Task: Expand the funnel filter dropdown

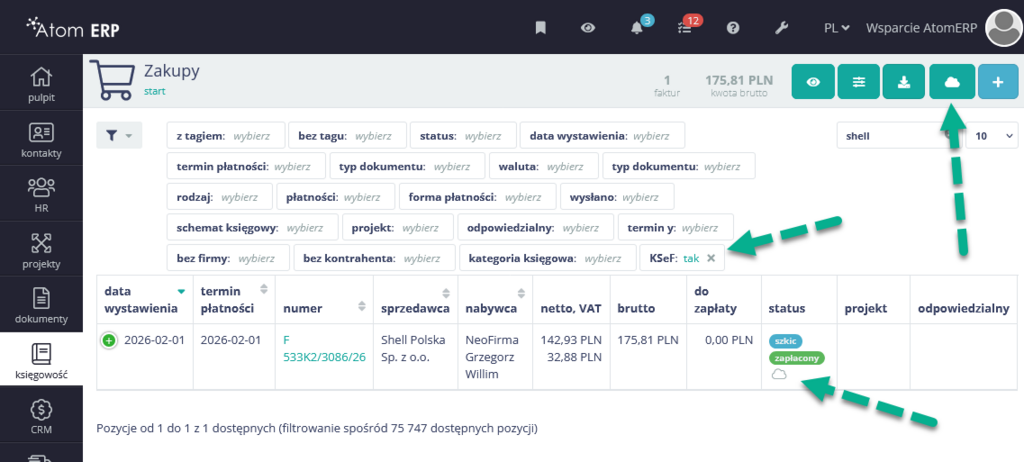Action: [x=119, y=136]
